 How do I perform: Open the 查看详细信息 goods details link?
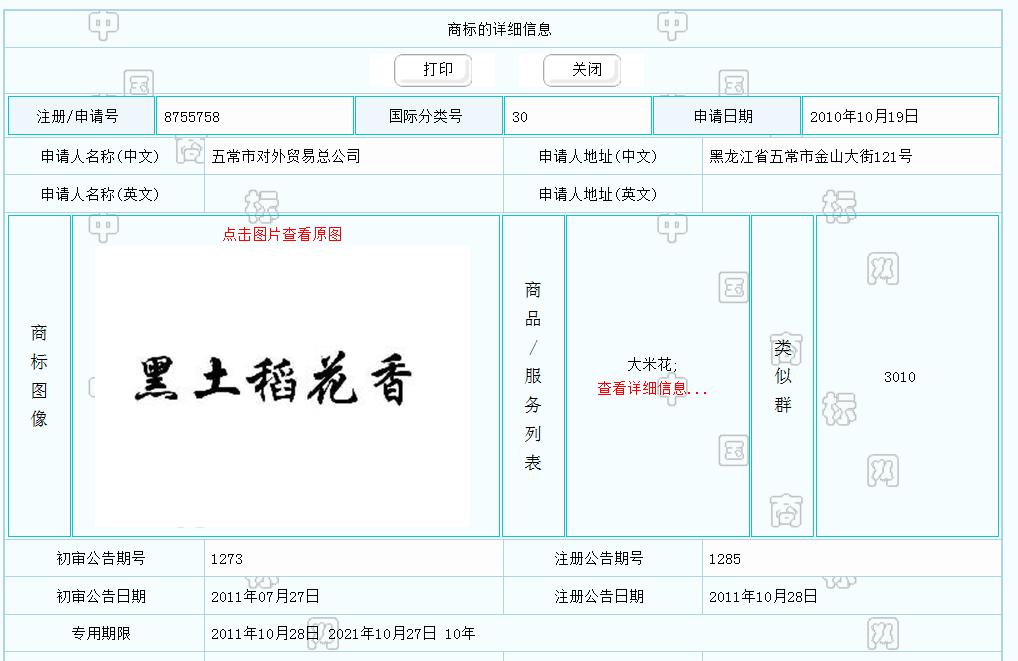[x=651, y=389]
